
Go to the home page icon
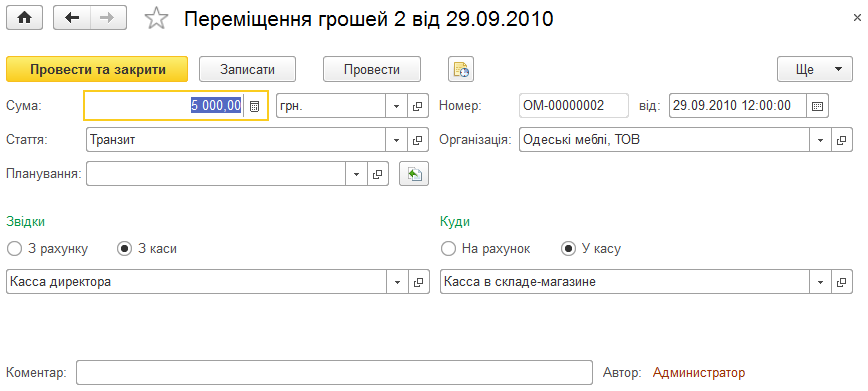[24, 18]
